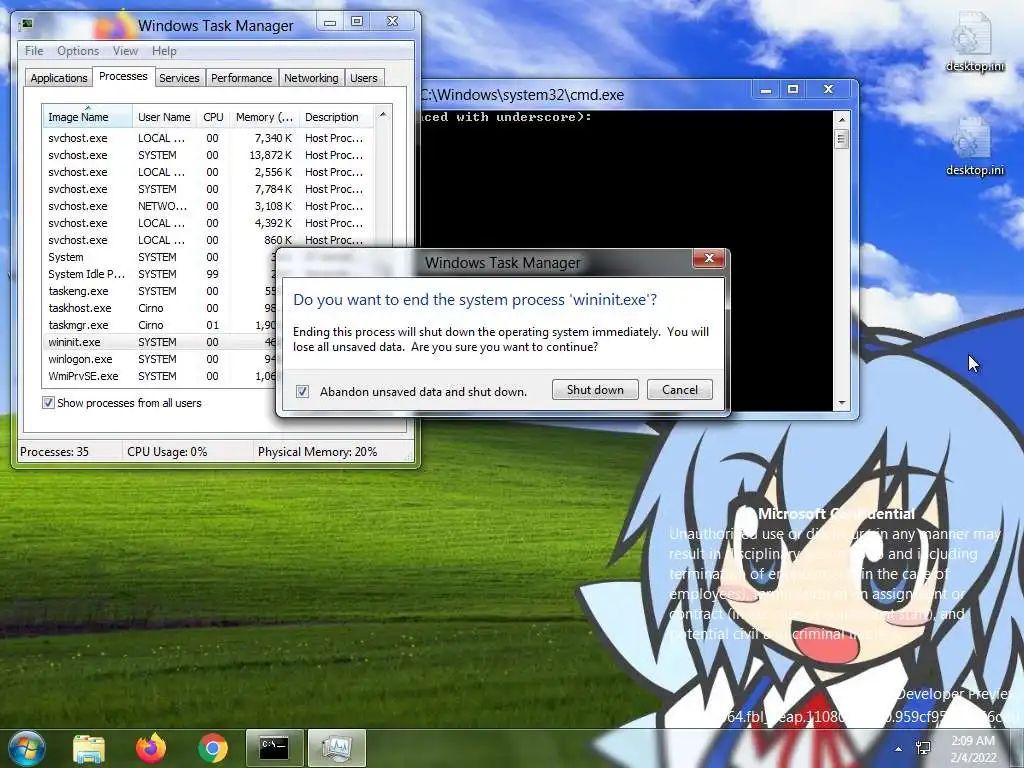Select svchost.exe row using 7,340 K
Viewport: 1024px width, 768px height.
(208, 138)
